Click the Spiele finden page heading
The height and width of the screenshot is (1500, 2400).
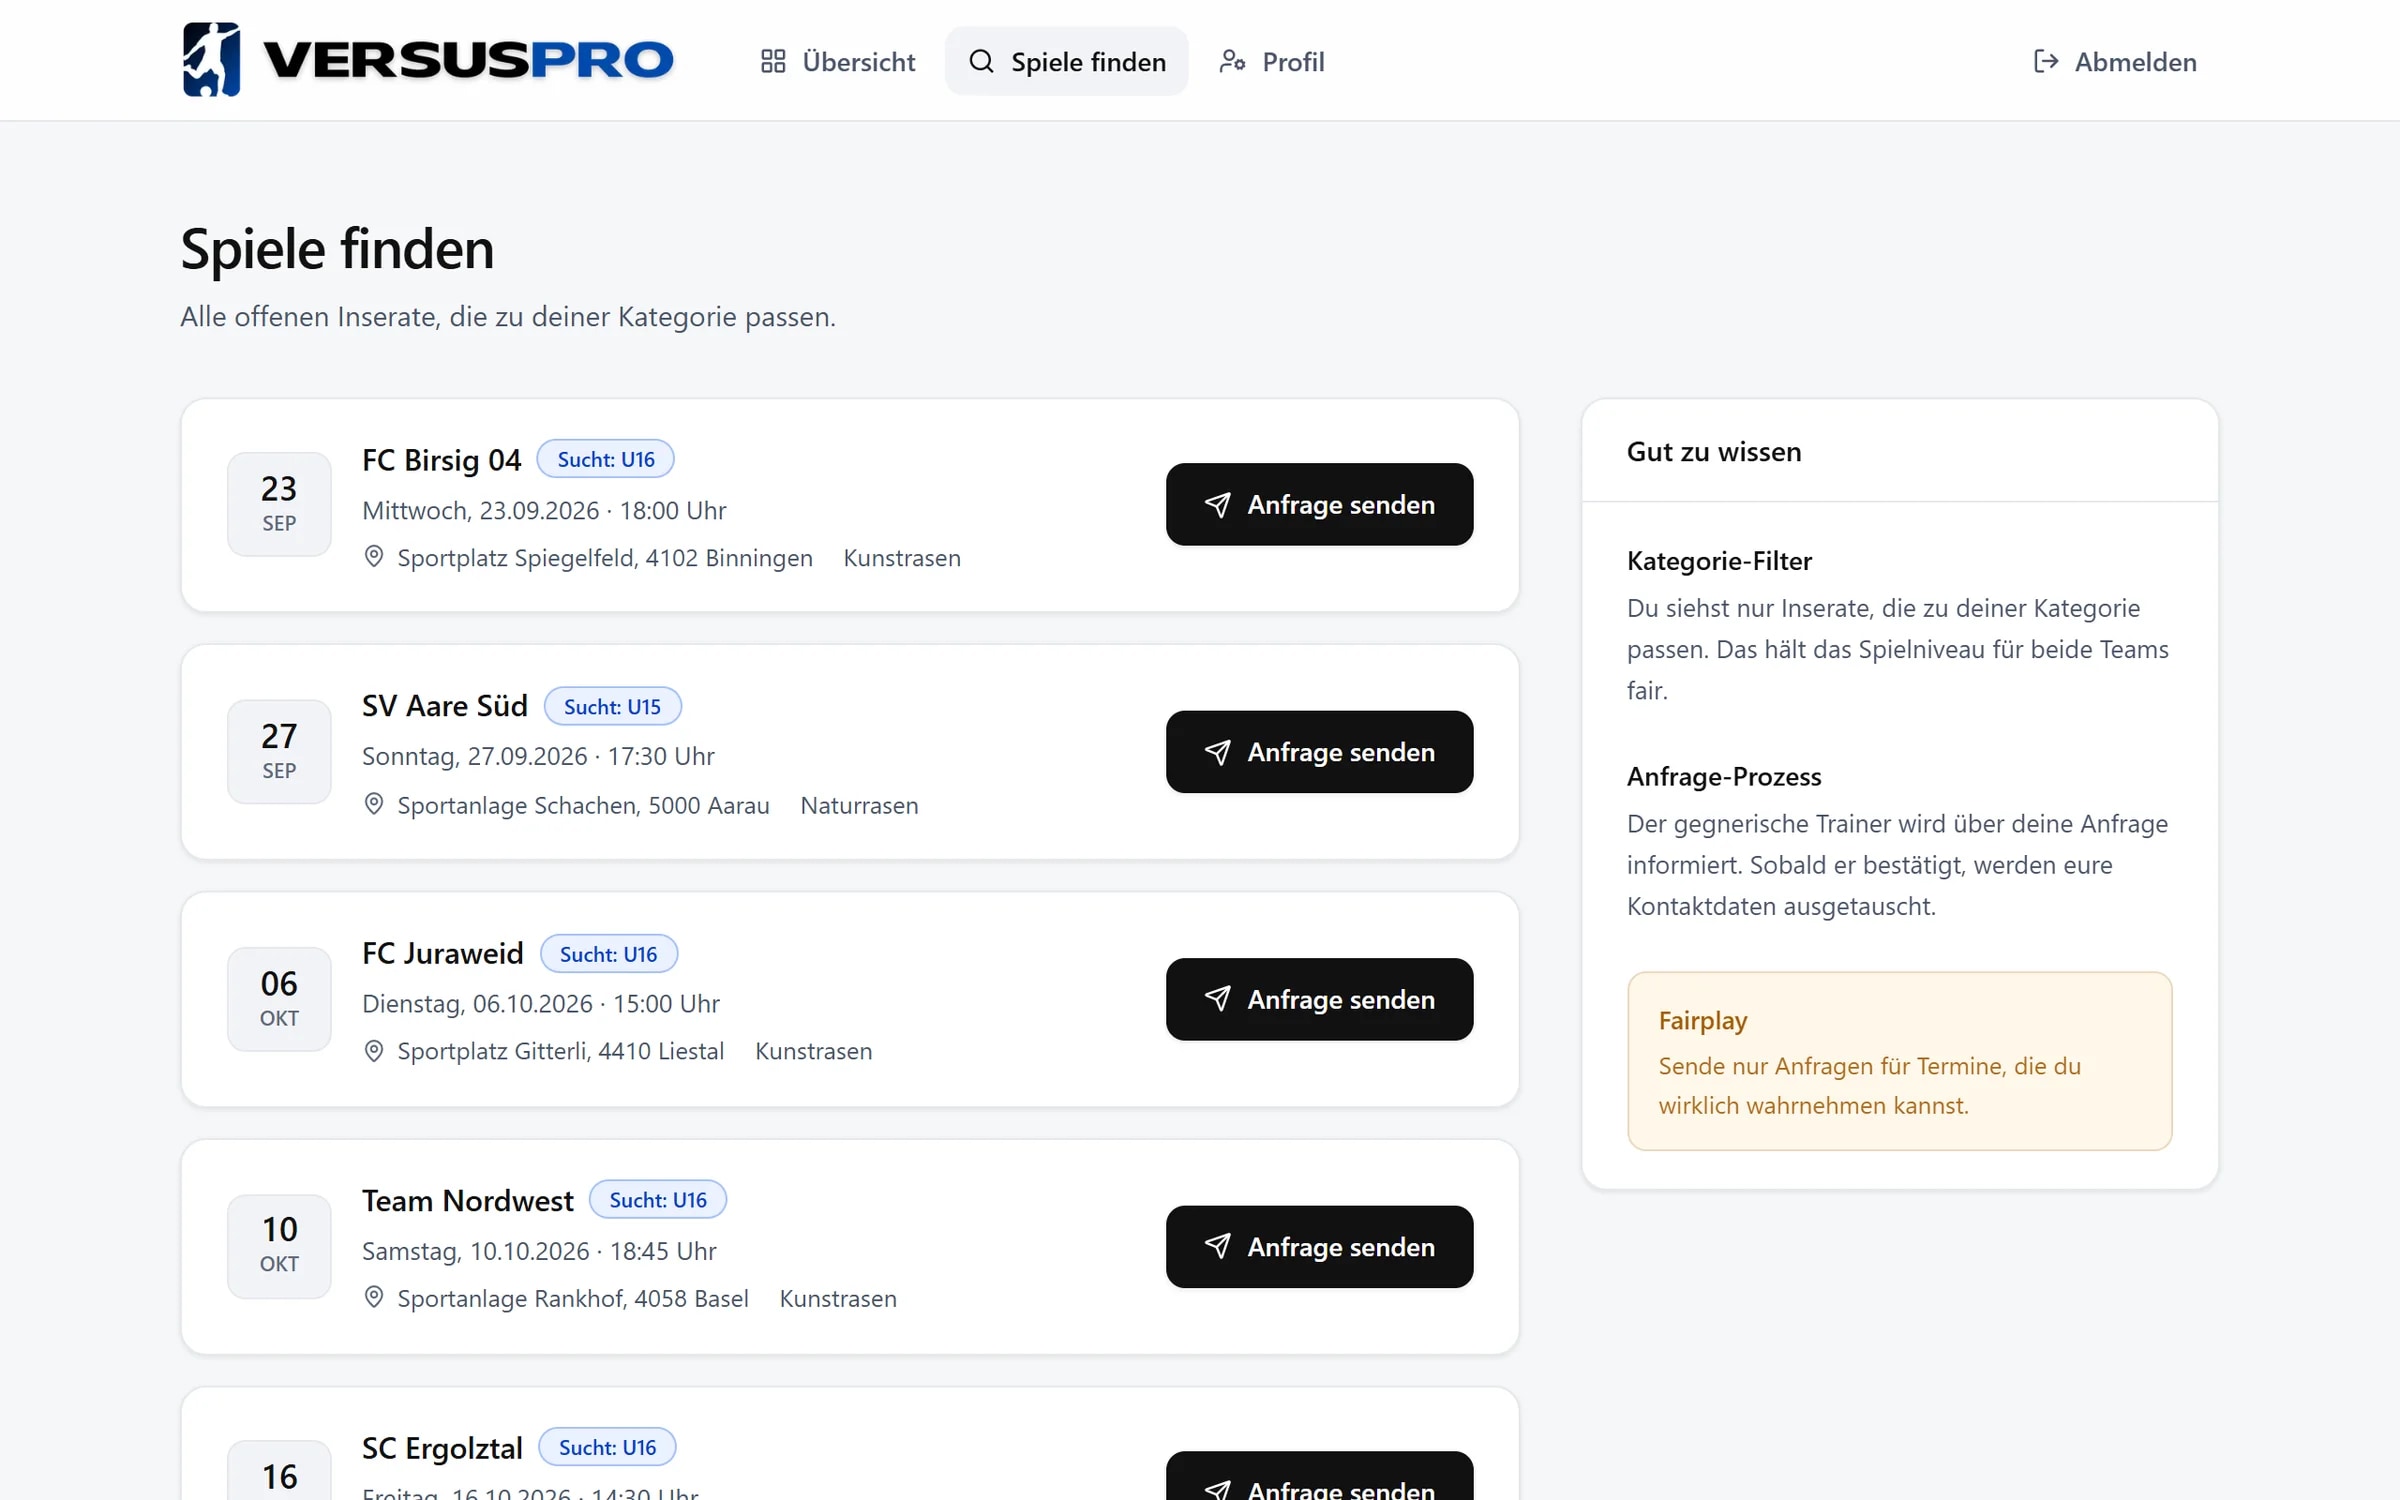point(337,248)
